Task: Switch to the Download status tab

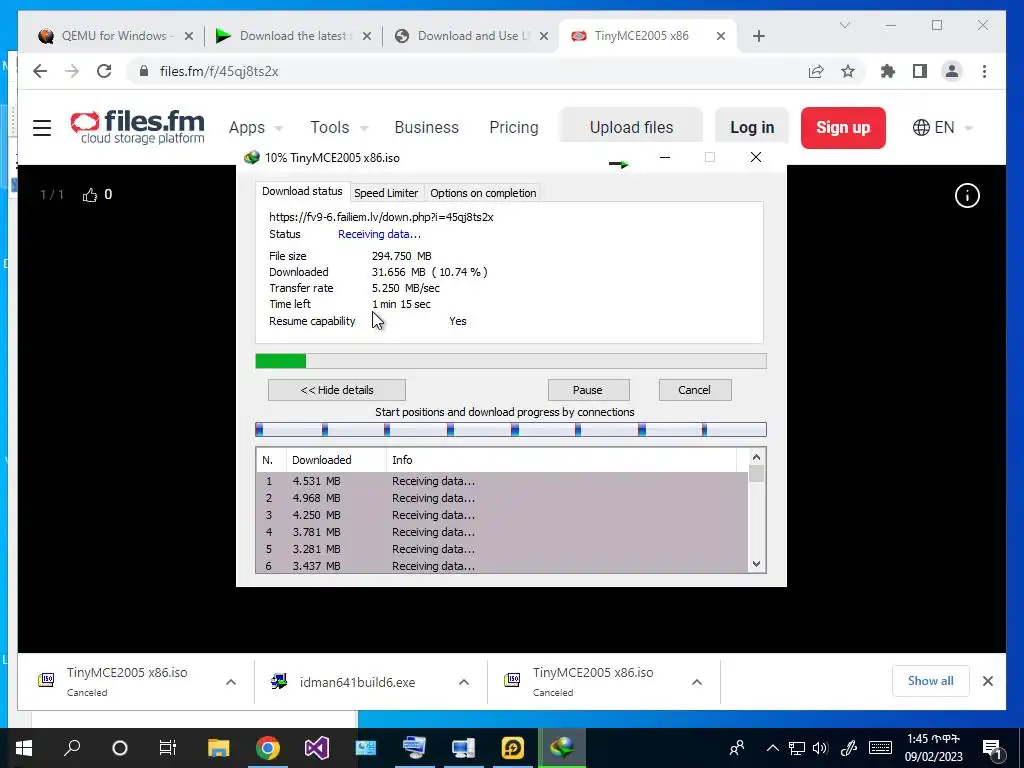Action: (302, 191)
